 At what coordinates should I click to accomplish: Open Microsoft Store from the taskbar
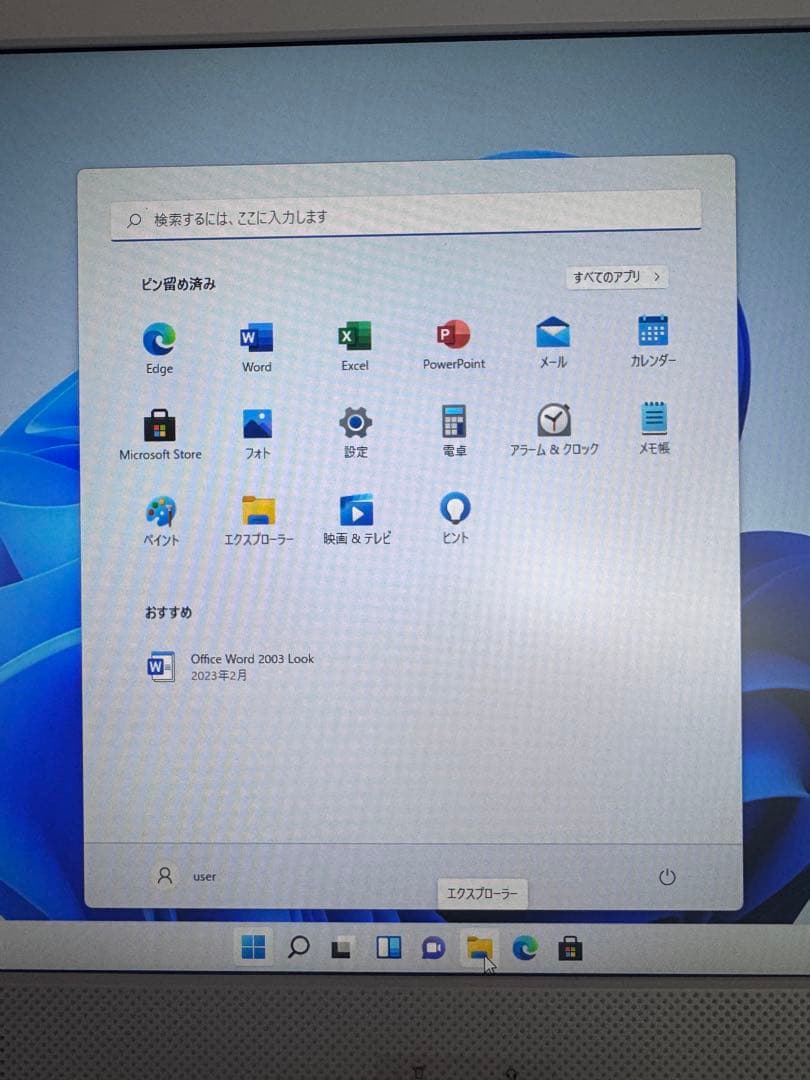click(570, 948)
